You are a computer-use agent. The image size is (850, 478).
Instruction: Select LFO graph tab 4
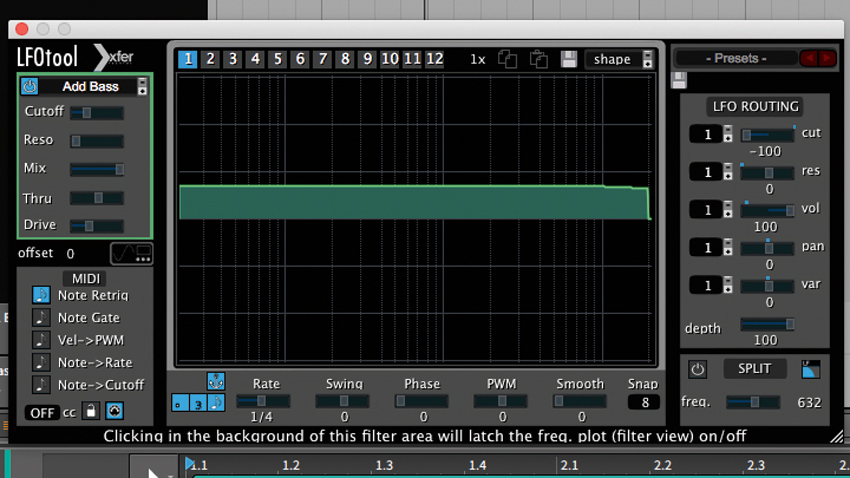pyautogui.click(x=255, y=59)
